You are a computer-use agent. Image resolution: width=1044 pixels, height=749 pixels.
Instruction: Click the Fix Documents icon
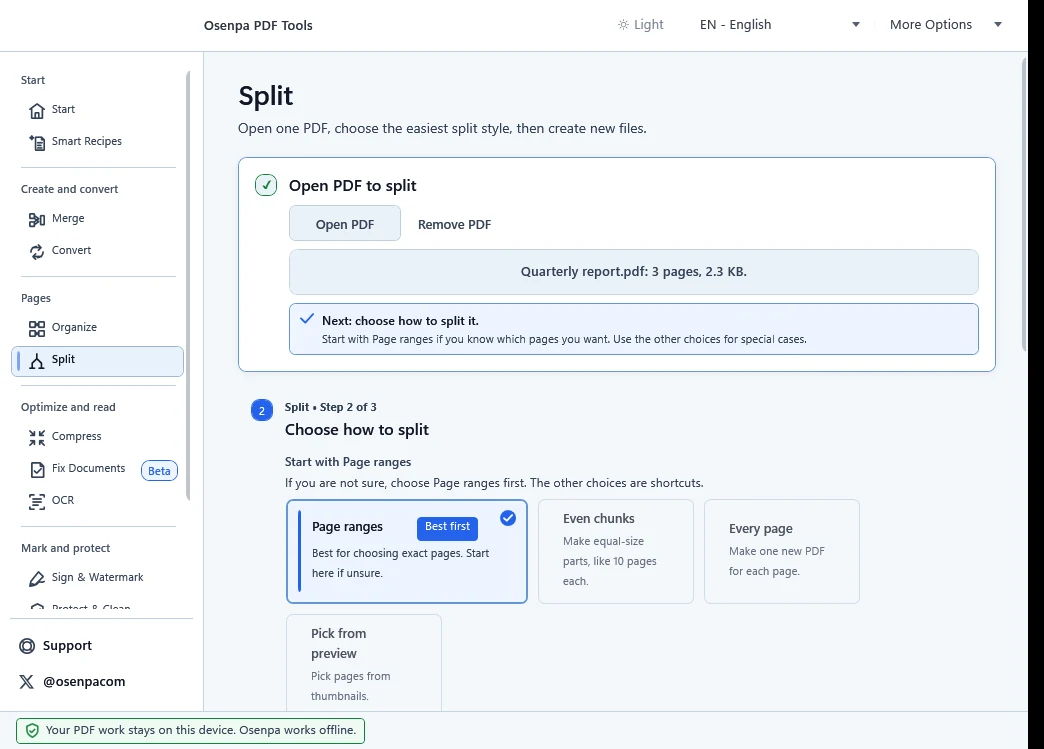click(37, 469)
